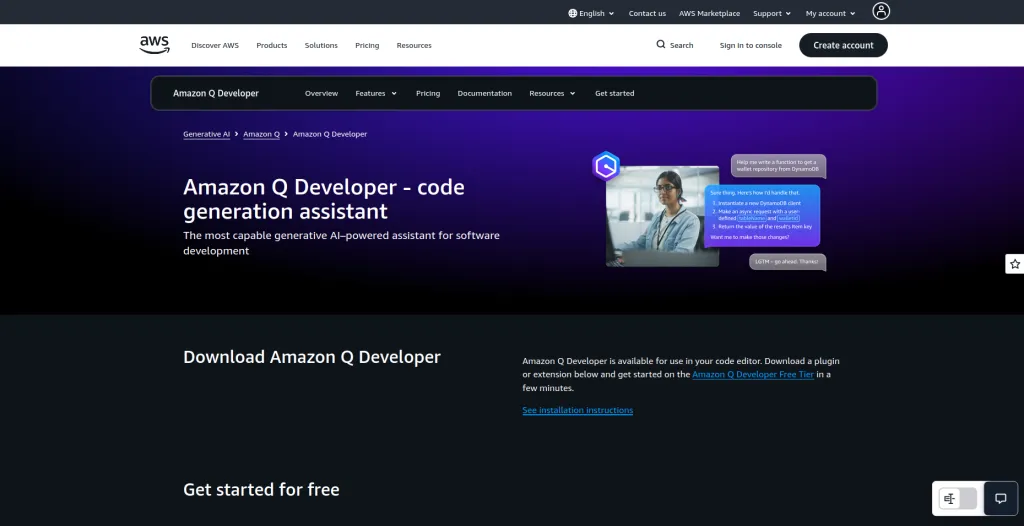Open the user profile icon

[881, 11]
